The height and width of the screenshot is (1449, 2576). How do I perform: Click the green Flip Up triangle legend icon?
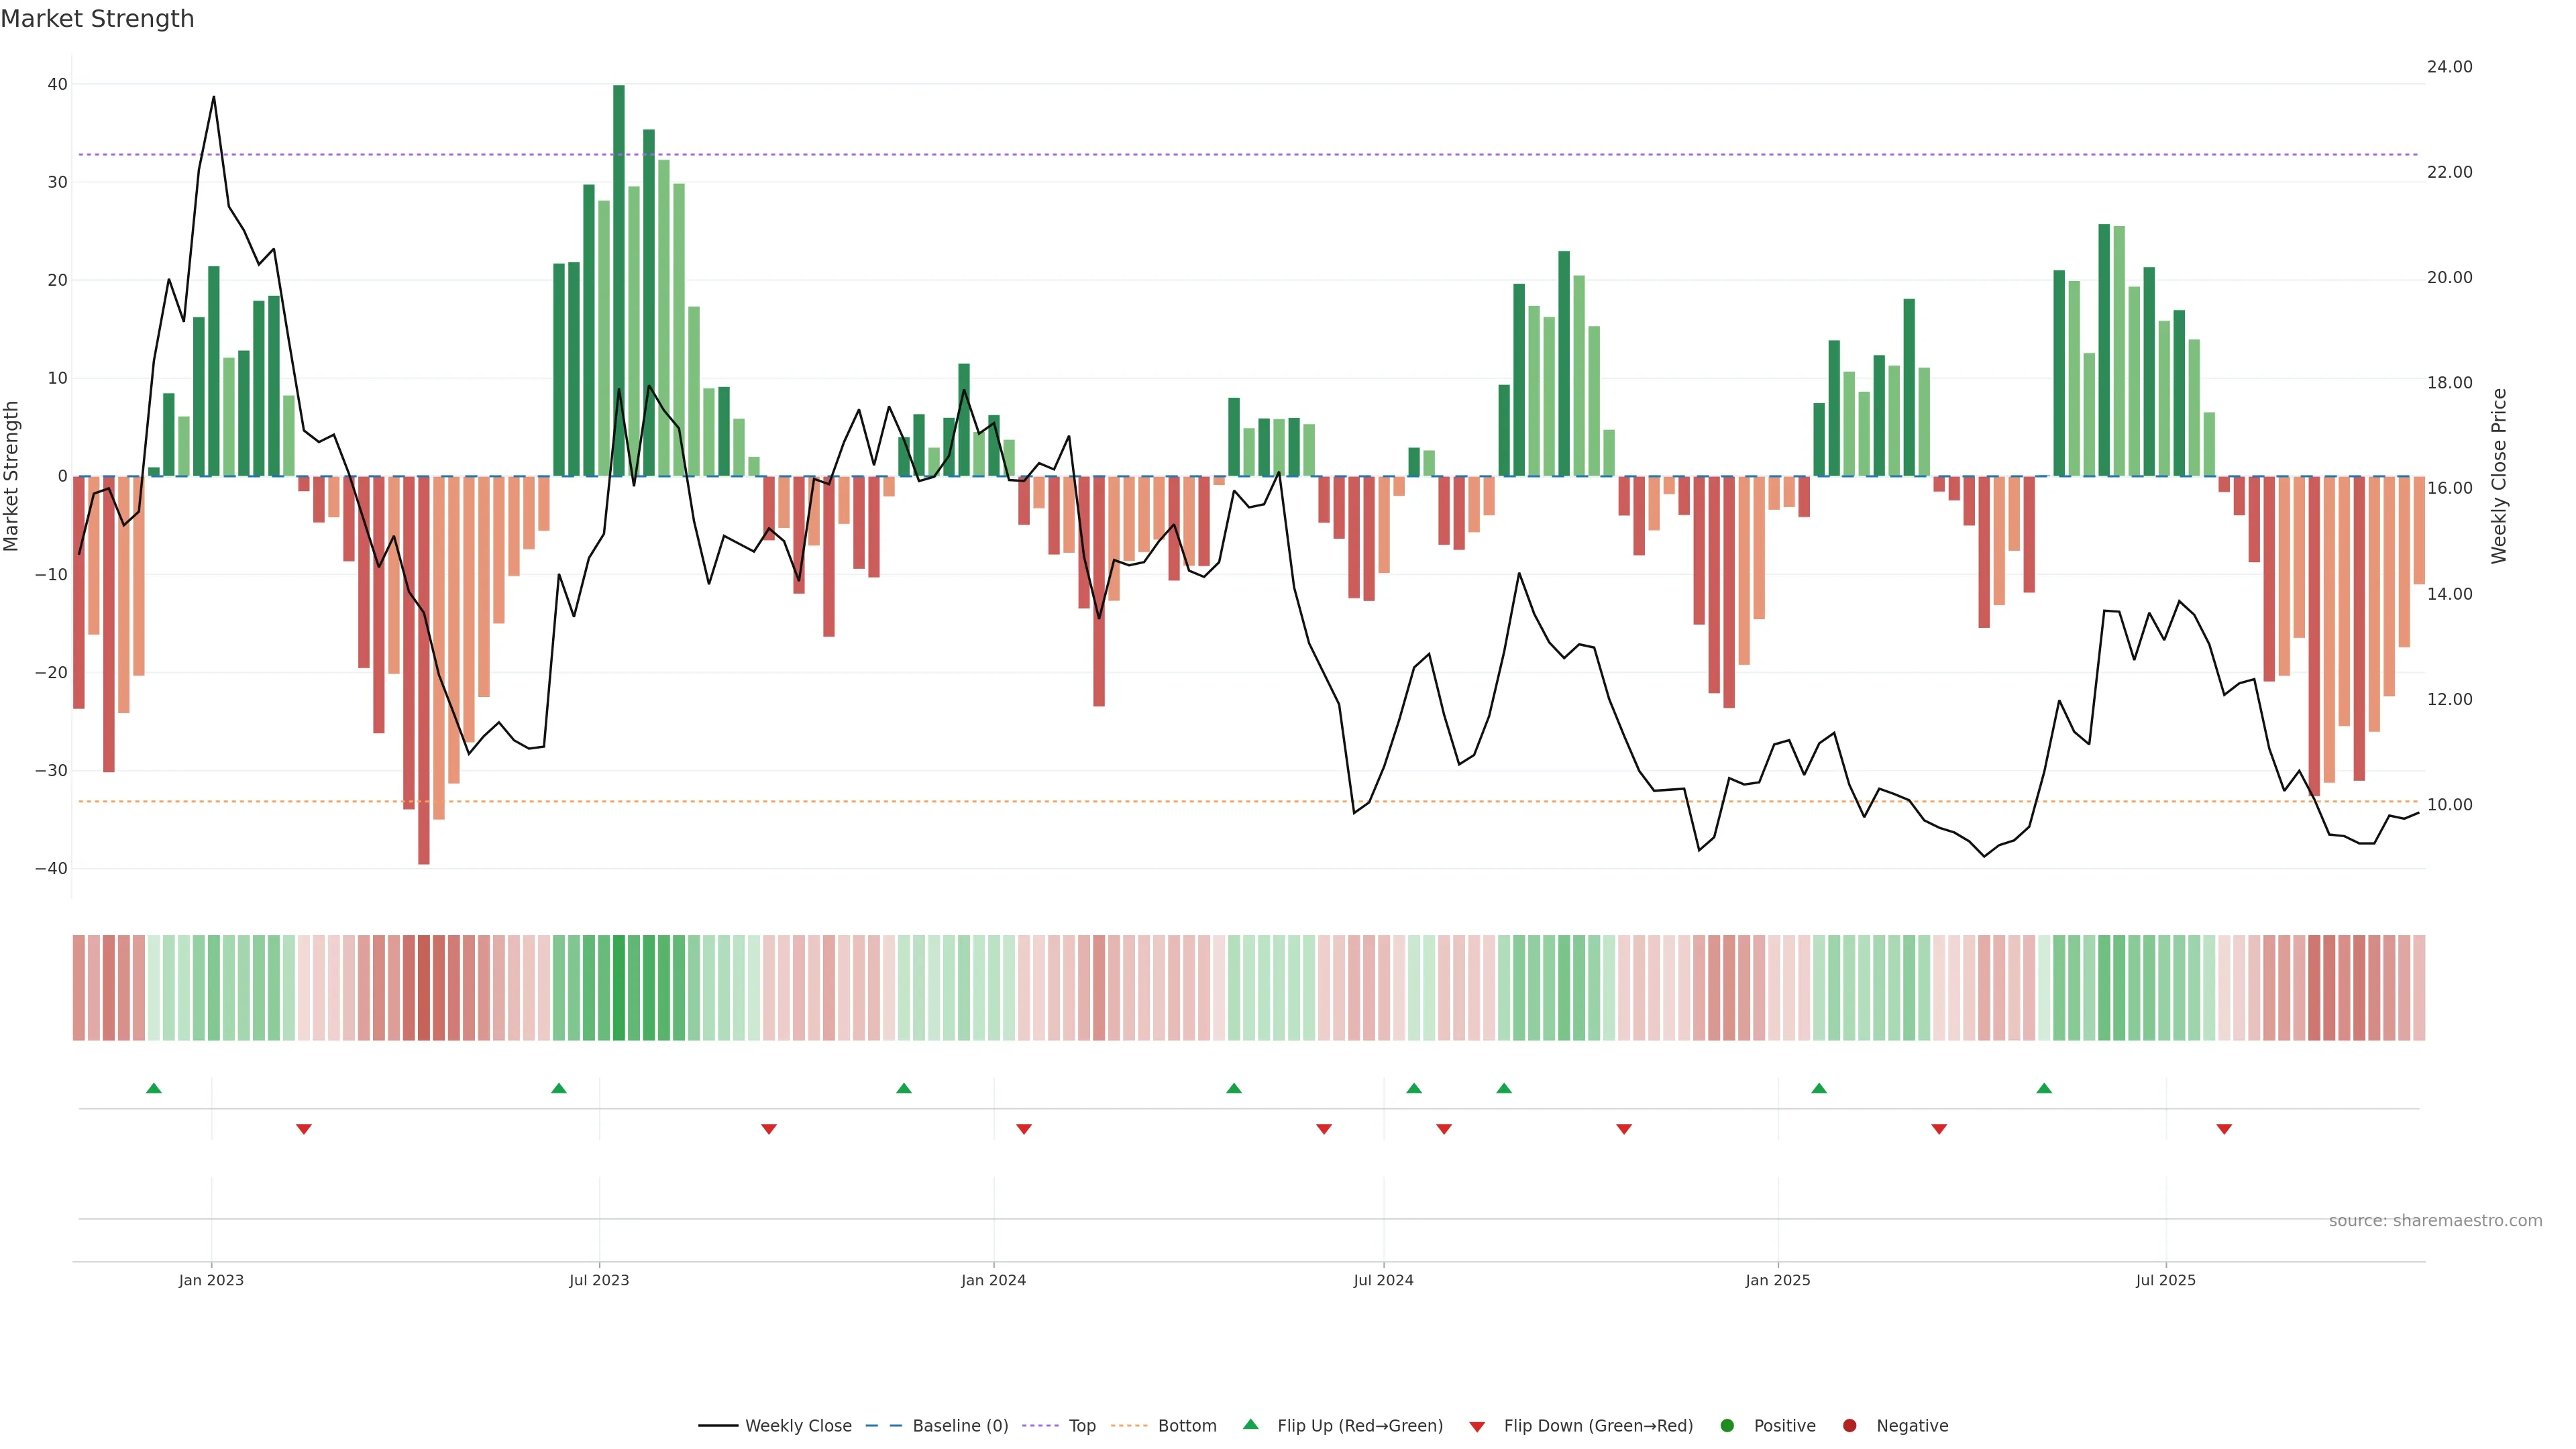(1250, 1424)
